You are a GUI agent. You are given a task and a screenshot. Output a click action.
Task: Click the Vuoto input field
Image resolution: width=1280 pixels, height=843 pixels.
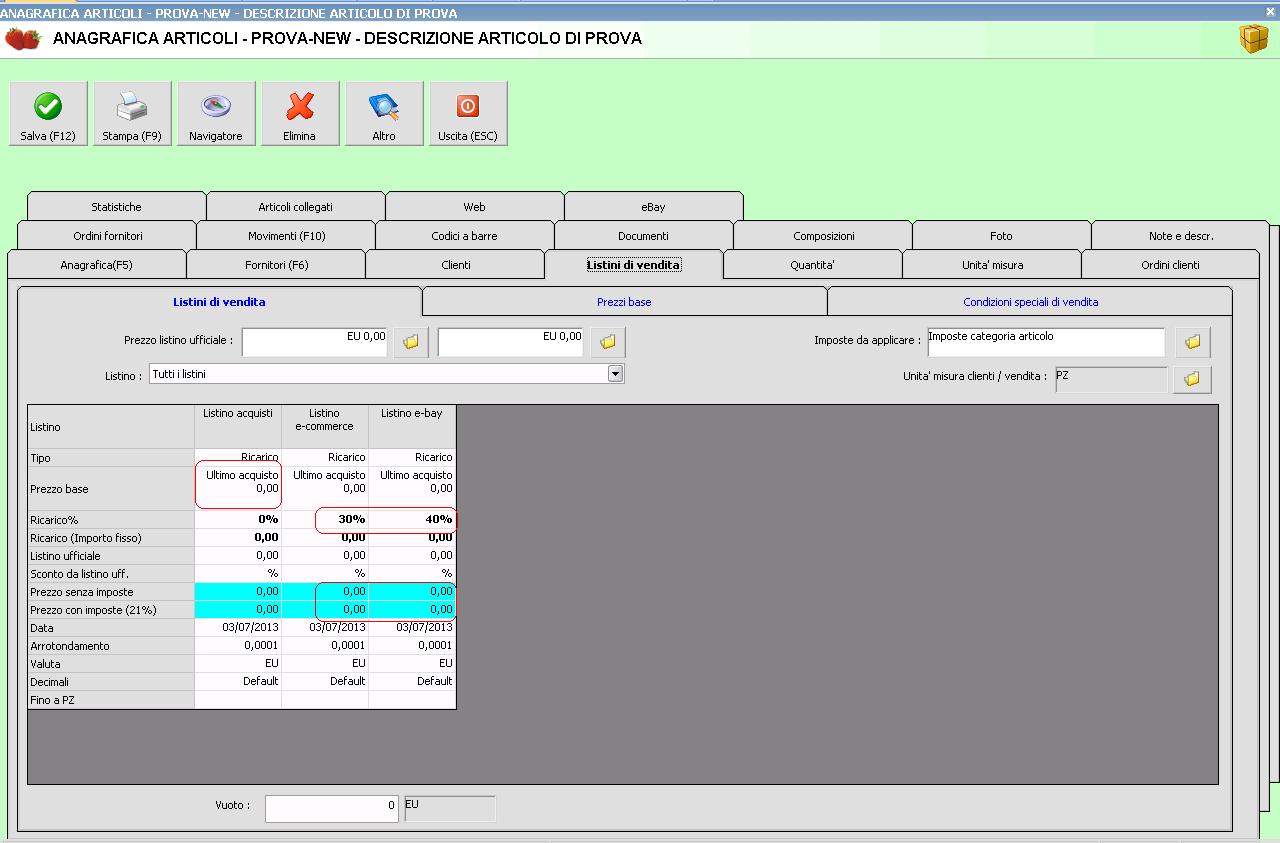[x=331, y=806]
